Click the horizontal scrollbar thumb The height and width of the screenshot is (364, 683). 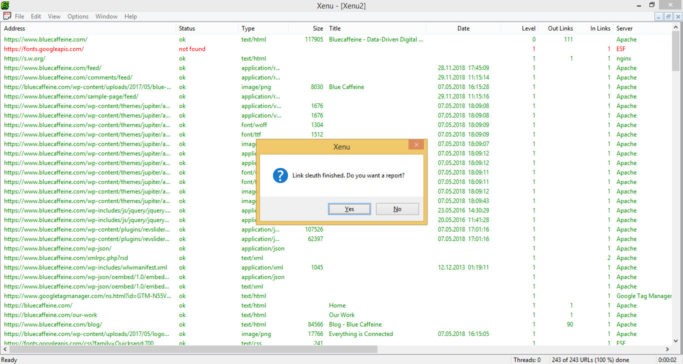193,349
